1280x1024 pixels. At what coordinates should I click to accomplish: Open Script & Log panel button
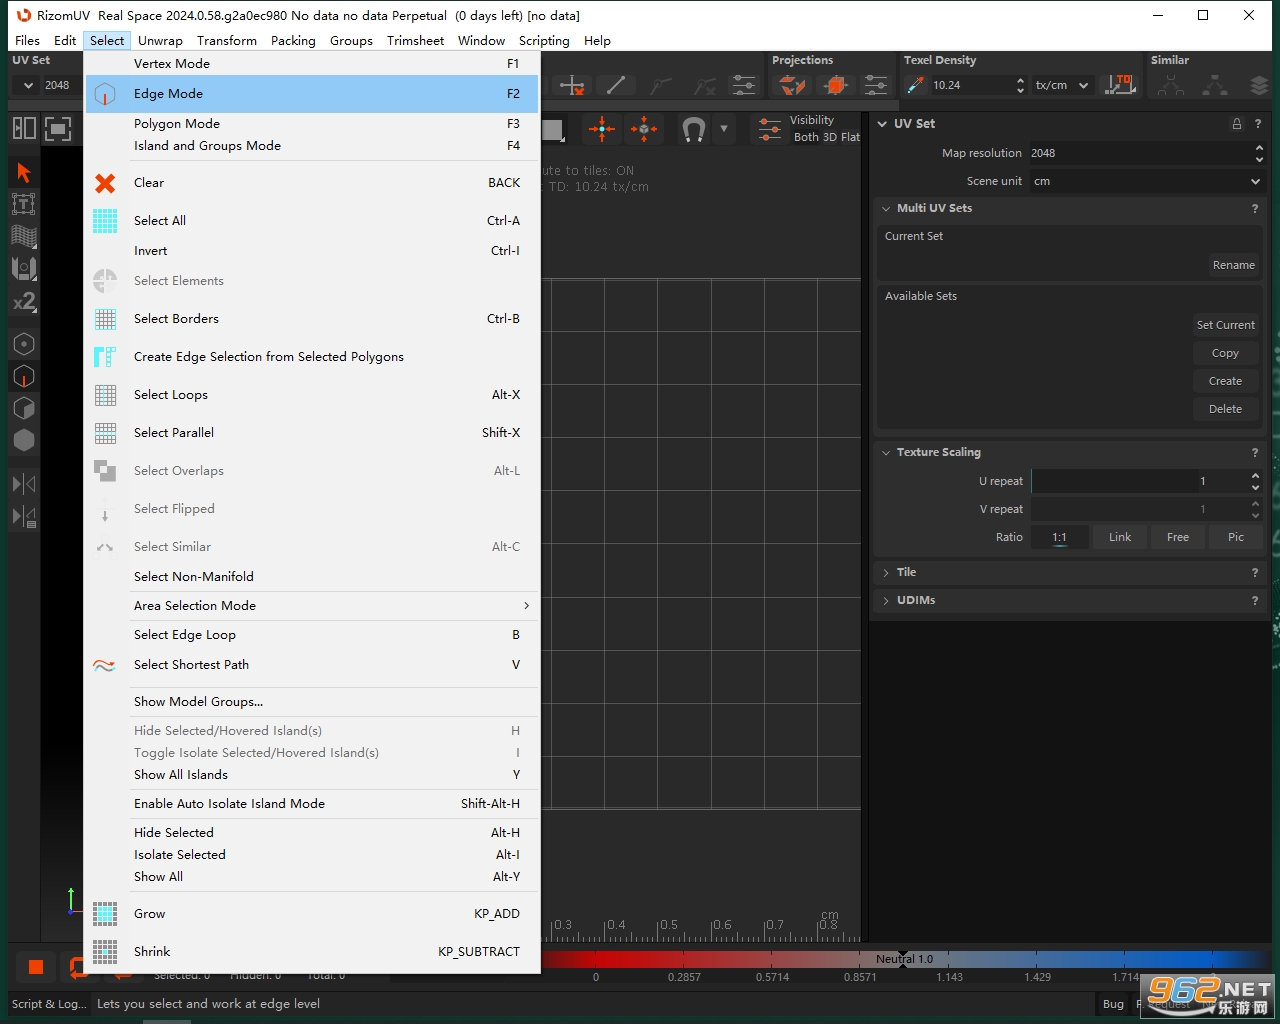[48, 1004]
